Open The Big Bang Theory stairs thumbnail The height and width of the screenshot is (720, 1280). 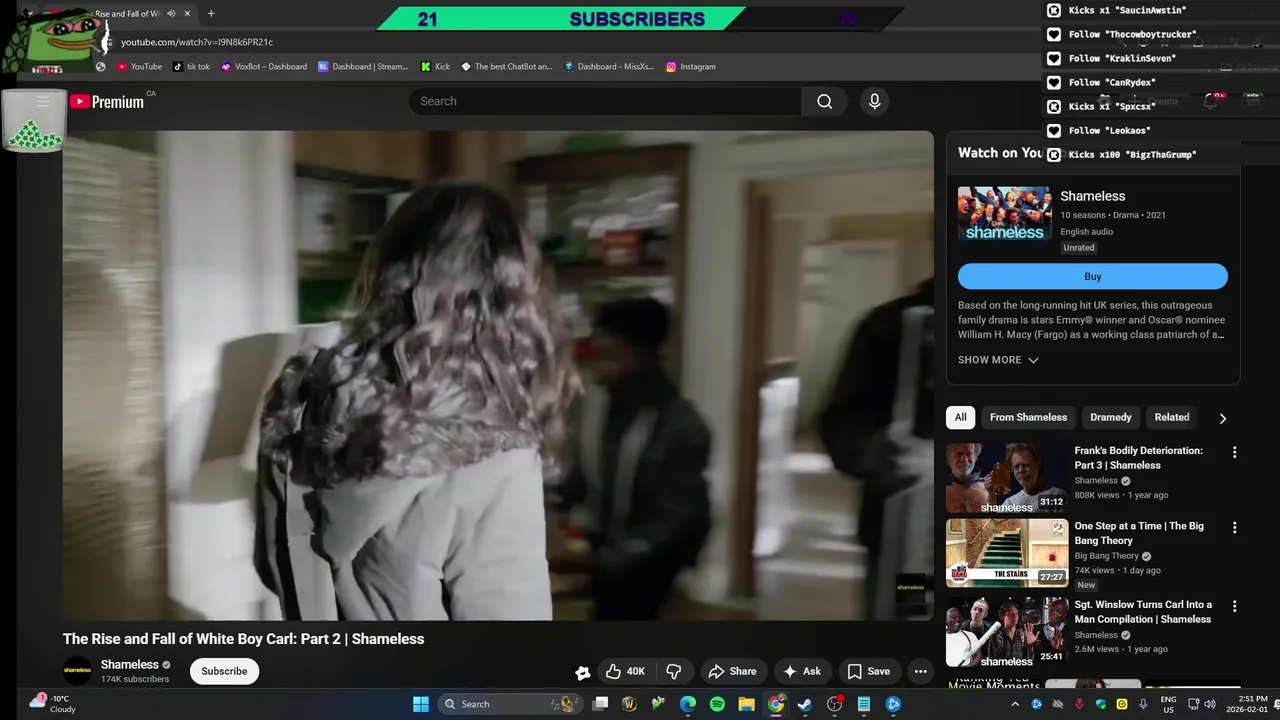[1007, 553]
